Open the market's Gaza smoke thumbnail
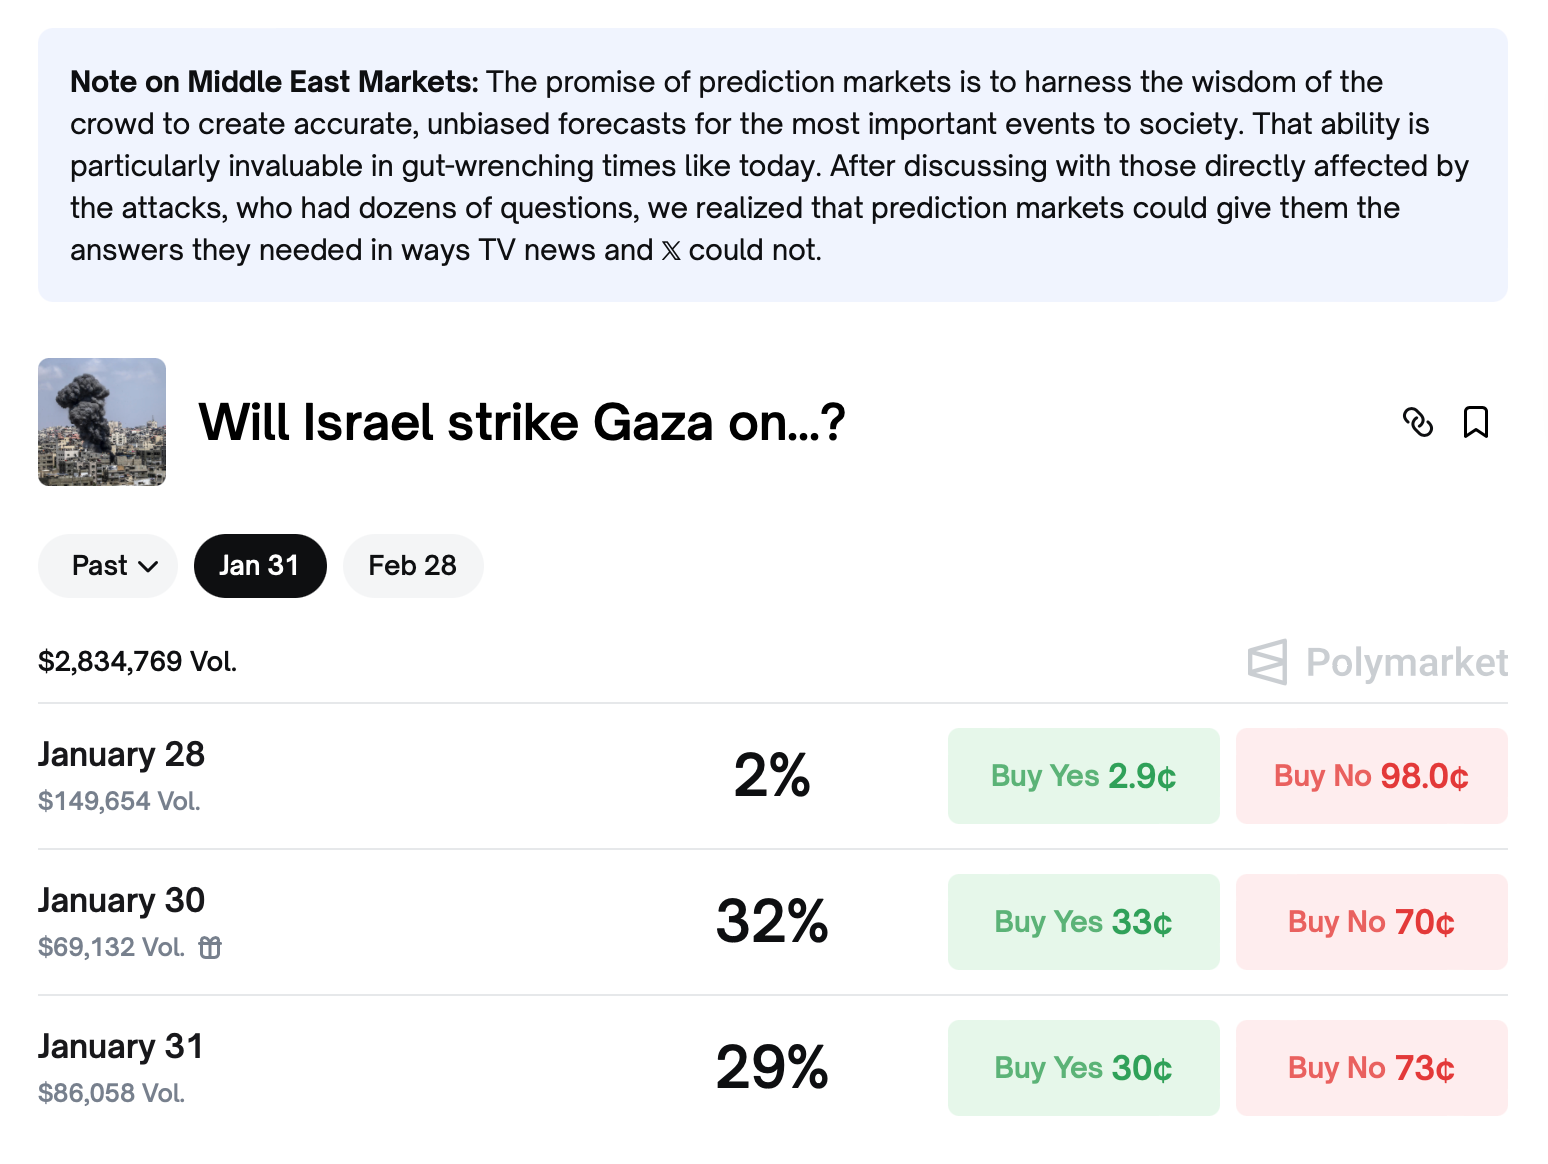1548x1164 pixels. pos(102,422)
